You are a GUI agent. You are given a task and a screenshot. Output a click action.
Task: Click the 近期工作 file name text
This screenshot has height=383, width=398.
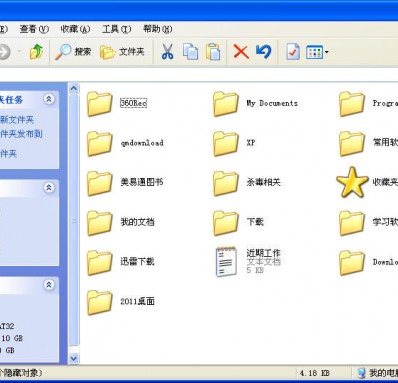(263, 253)
